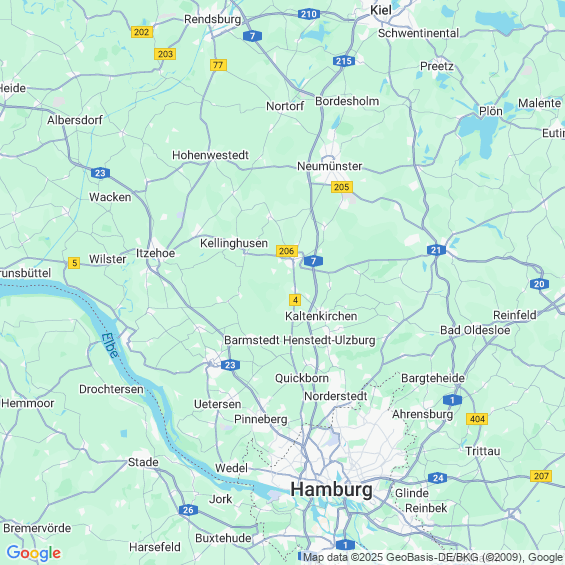Click the road 4 shield above Kaltenkirchen

point(295,299)
